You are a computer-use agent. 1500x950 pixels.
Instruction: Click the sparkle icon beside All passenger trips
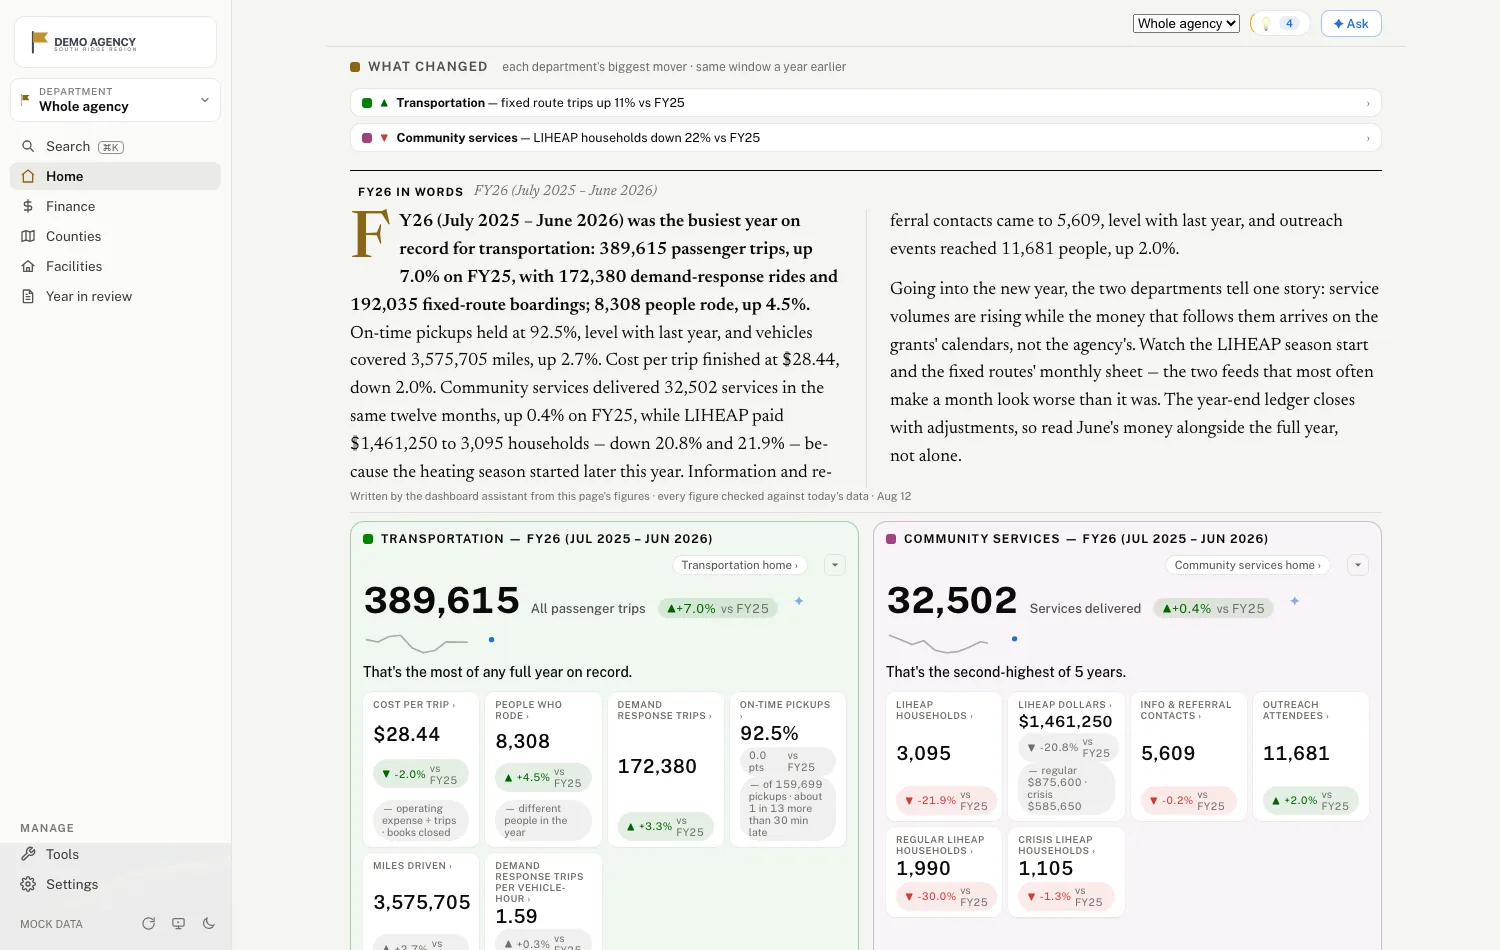point(799,601)
